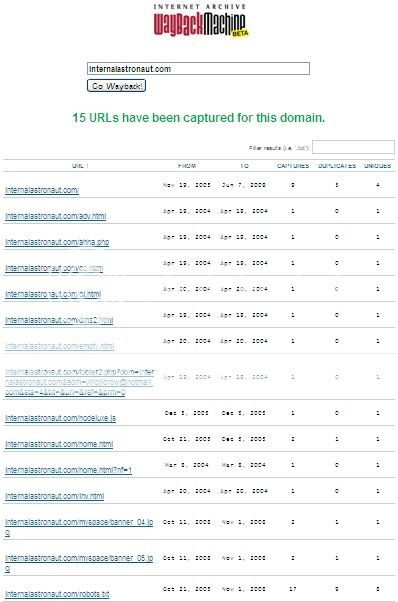Click the duplicates count in the robots.txt row
Screen dimensions: 398x602
[337, 589]
